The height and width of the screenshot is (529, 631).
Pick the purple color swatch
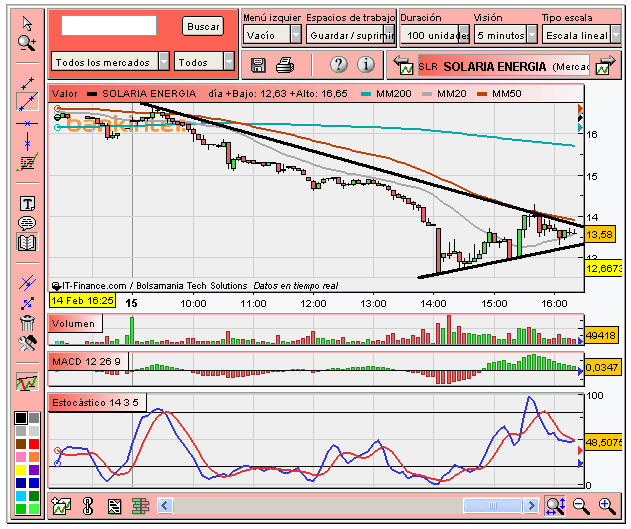34,470
